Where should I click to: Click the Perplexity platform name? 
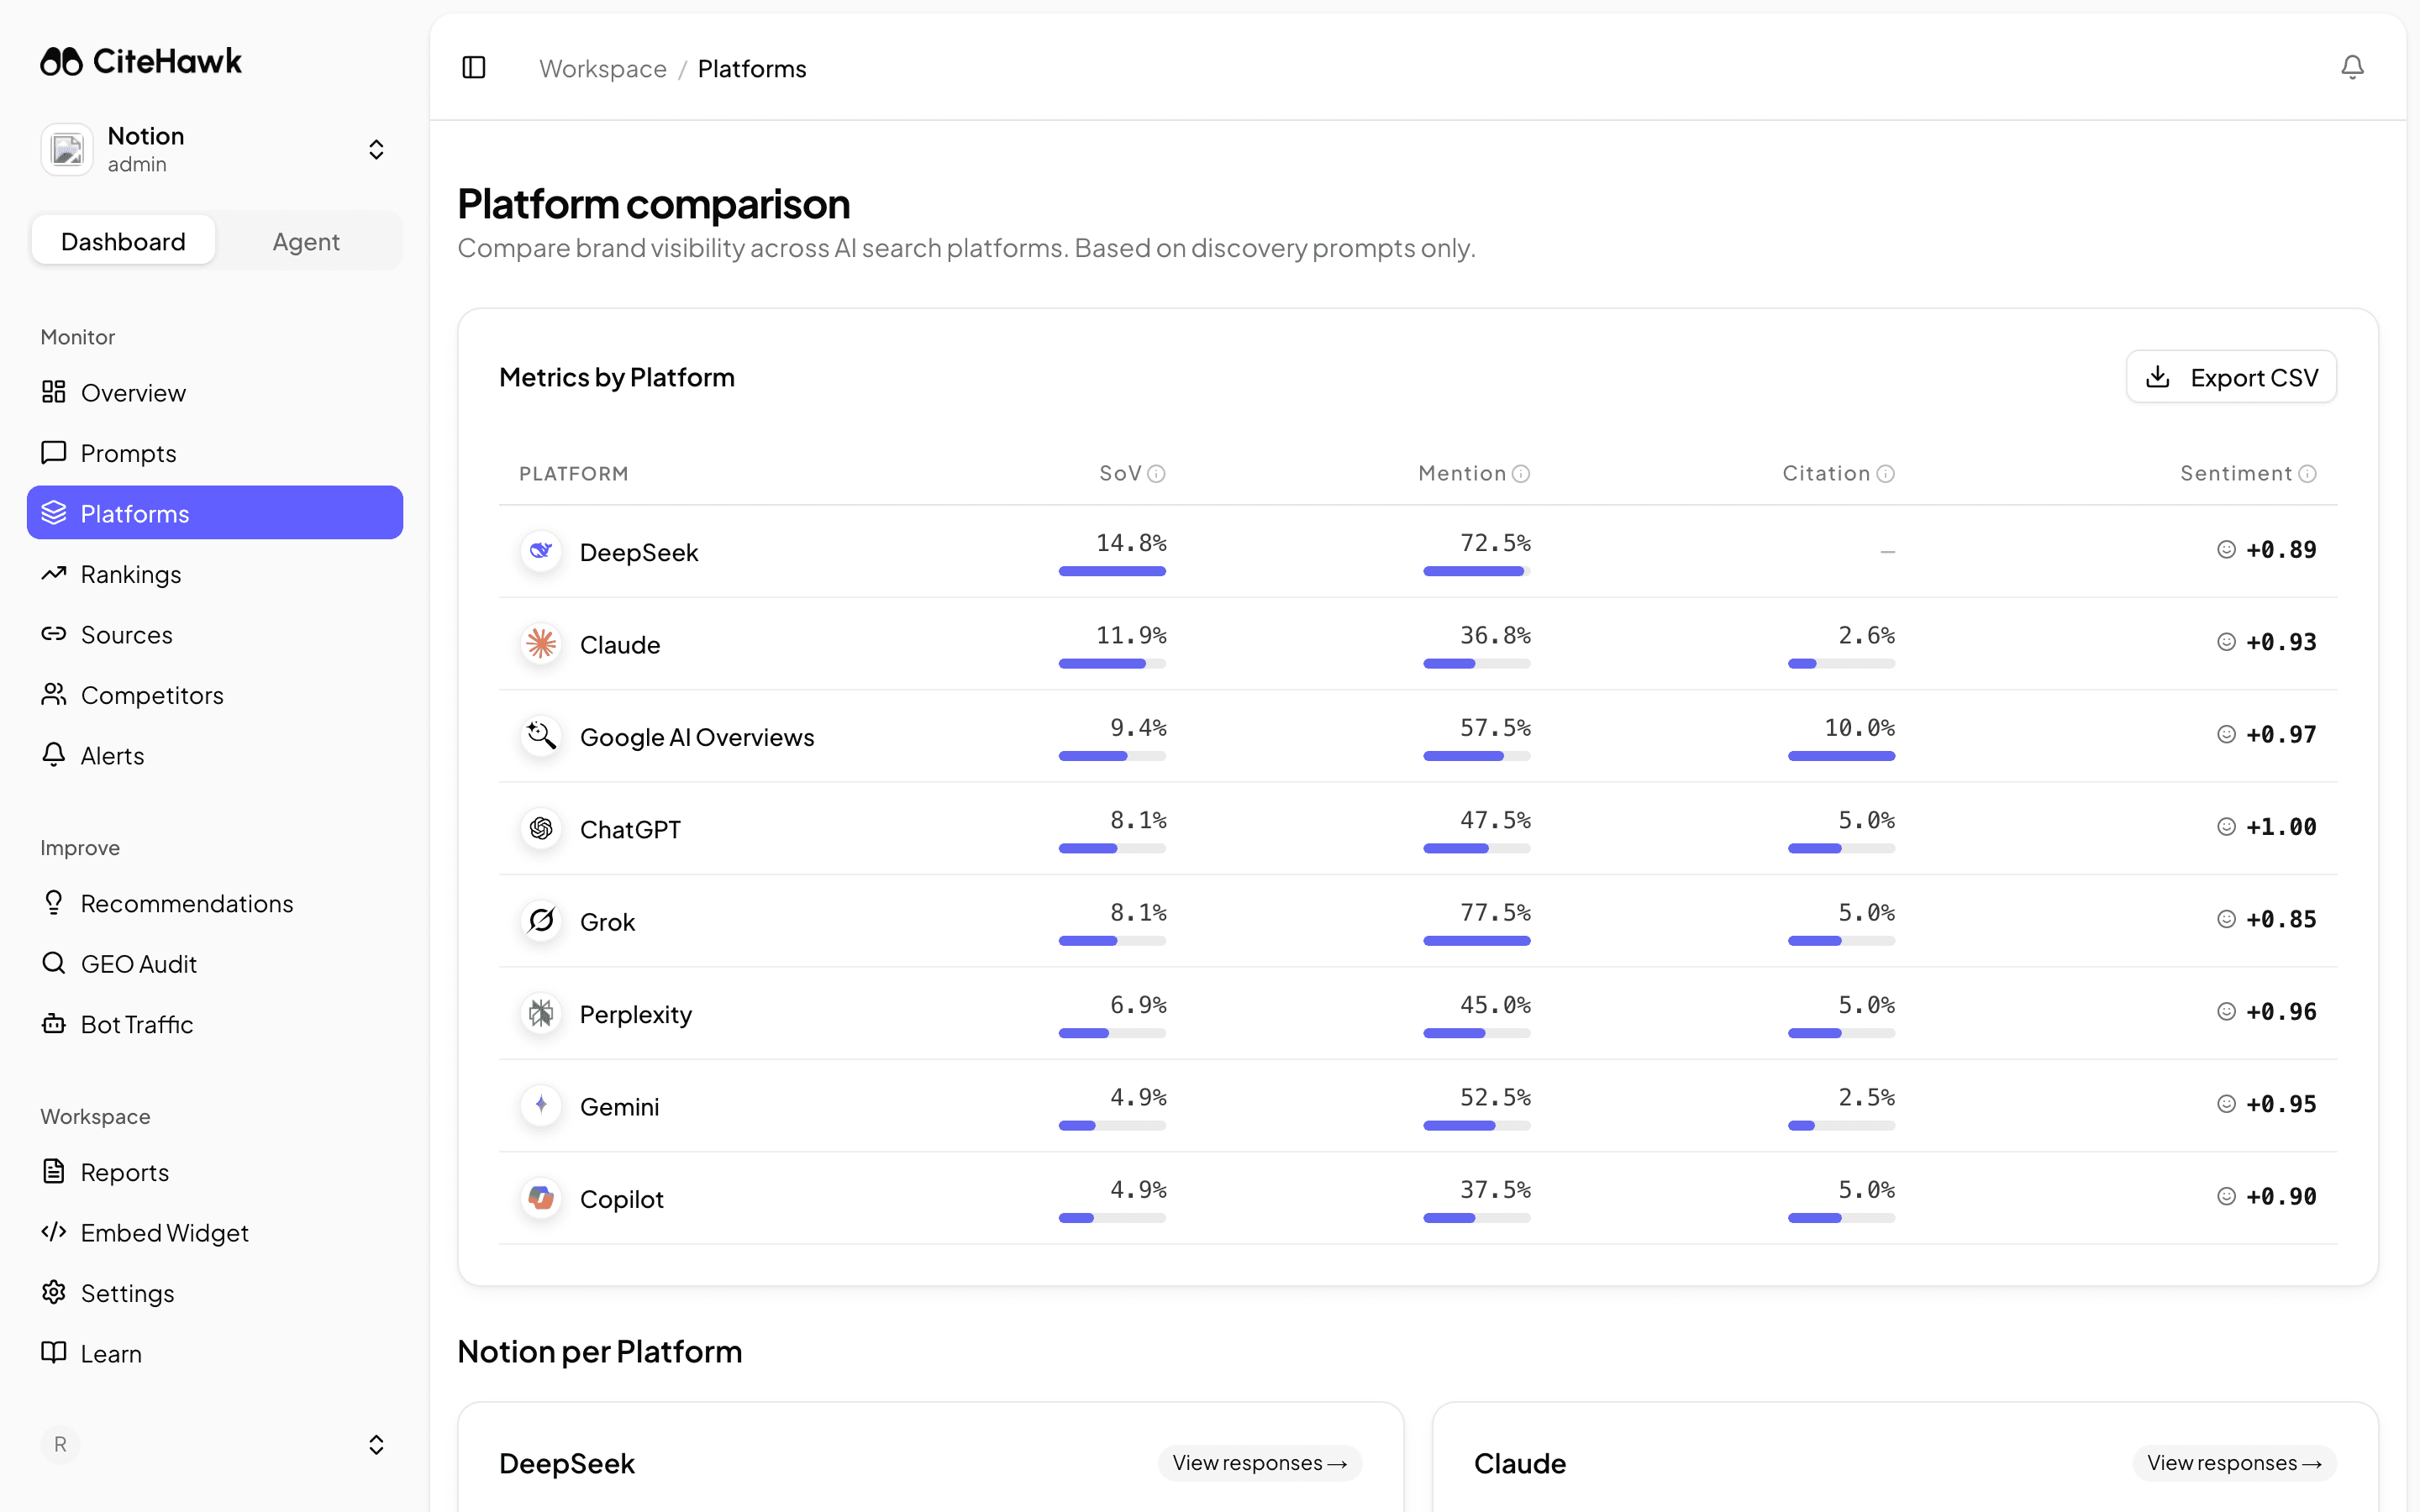coord(636,1014)
